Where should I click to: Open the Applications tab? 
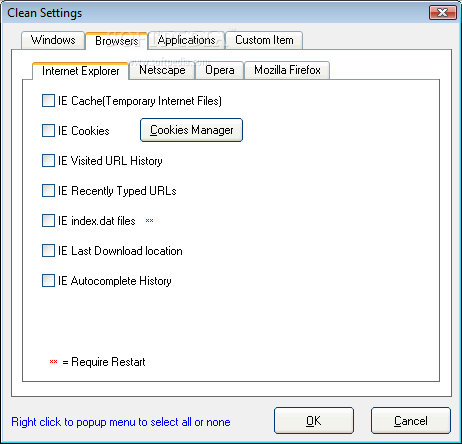click(186, 40)
